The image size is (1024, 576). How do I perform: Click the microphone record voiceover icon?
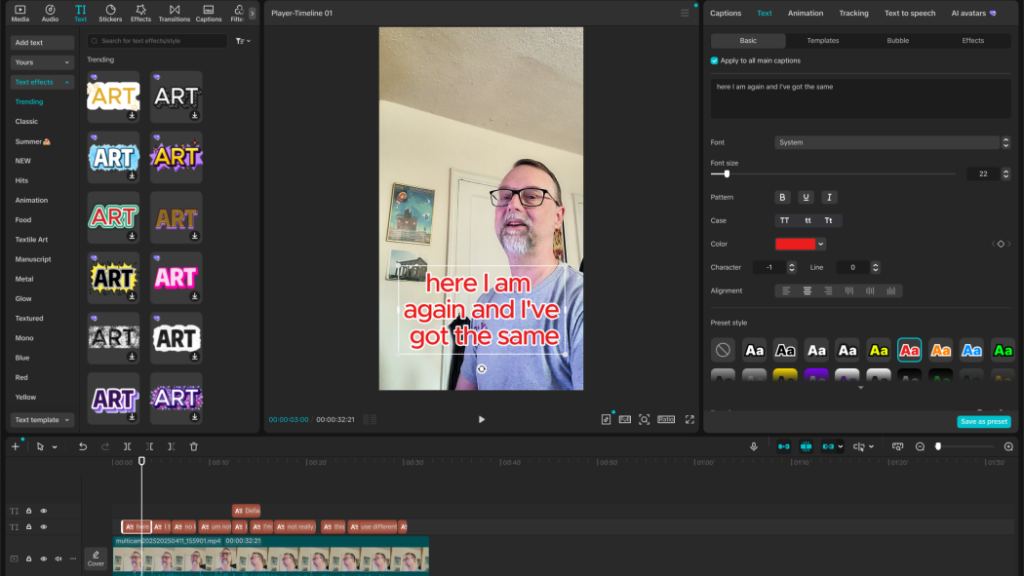tap(754, 447)
